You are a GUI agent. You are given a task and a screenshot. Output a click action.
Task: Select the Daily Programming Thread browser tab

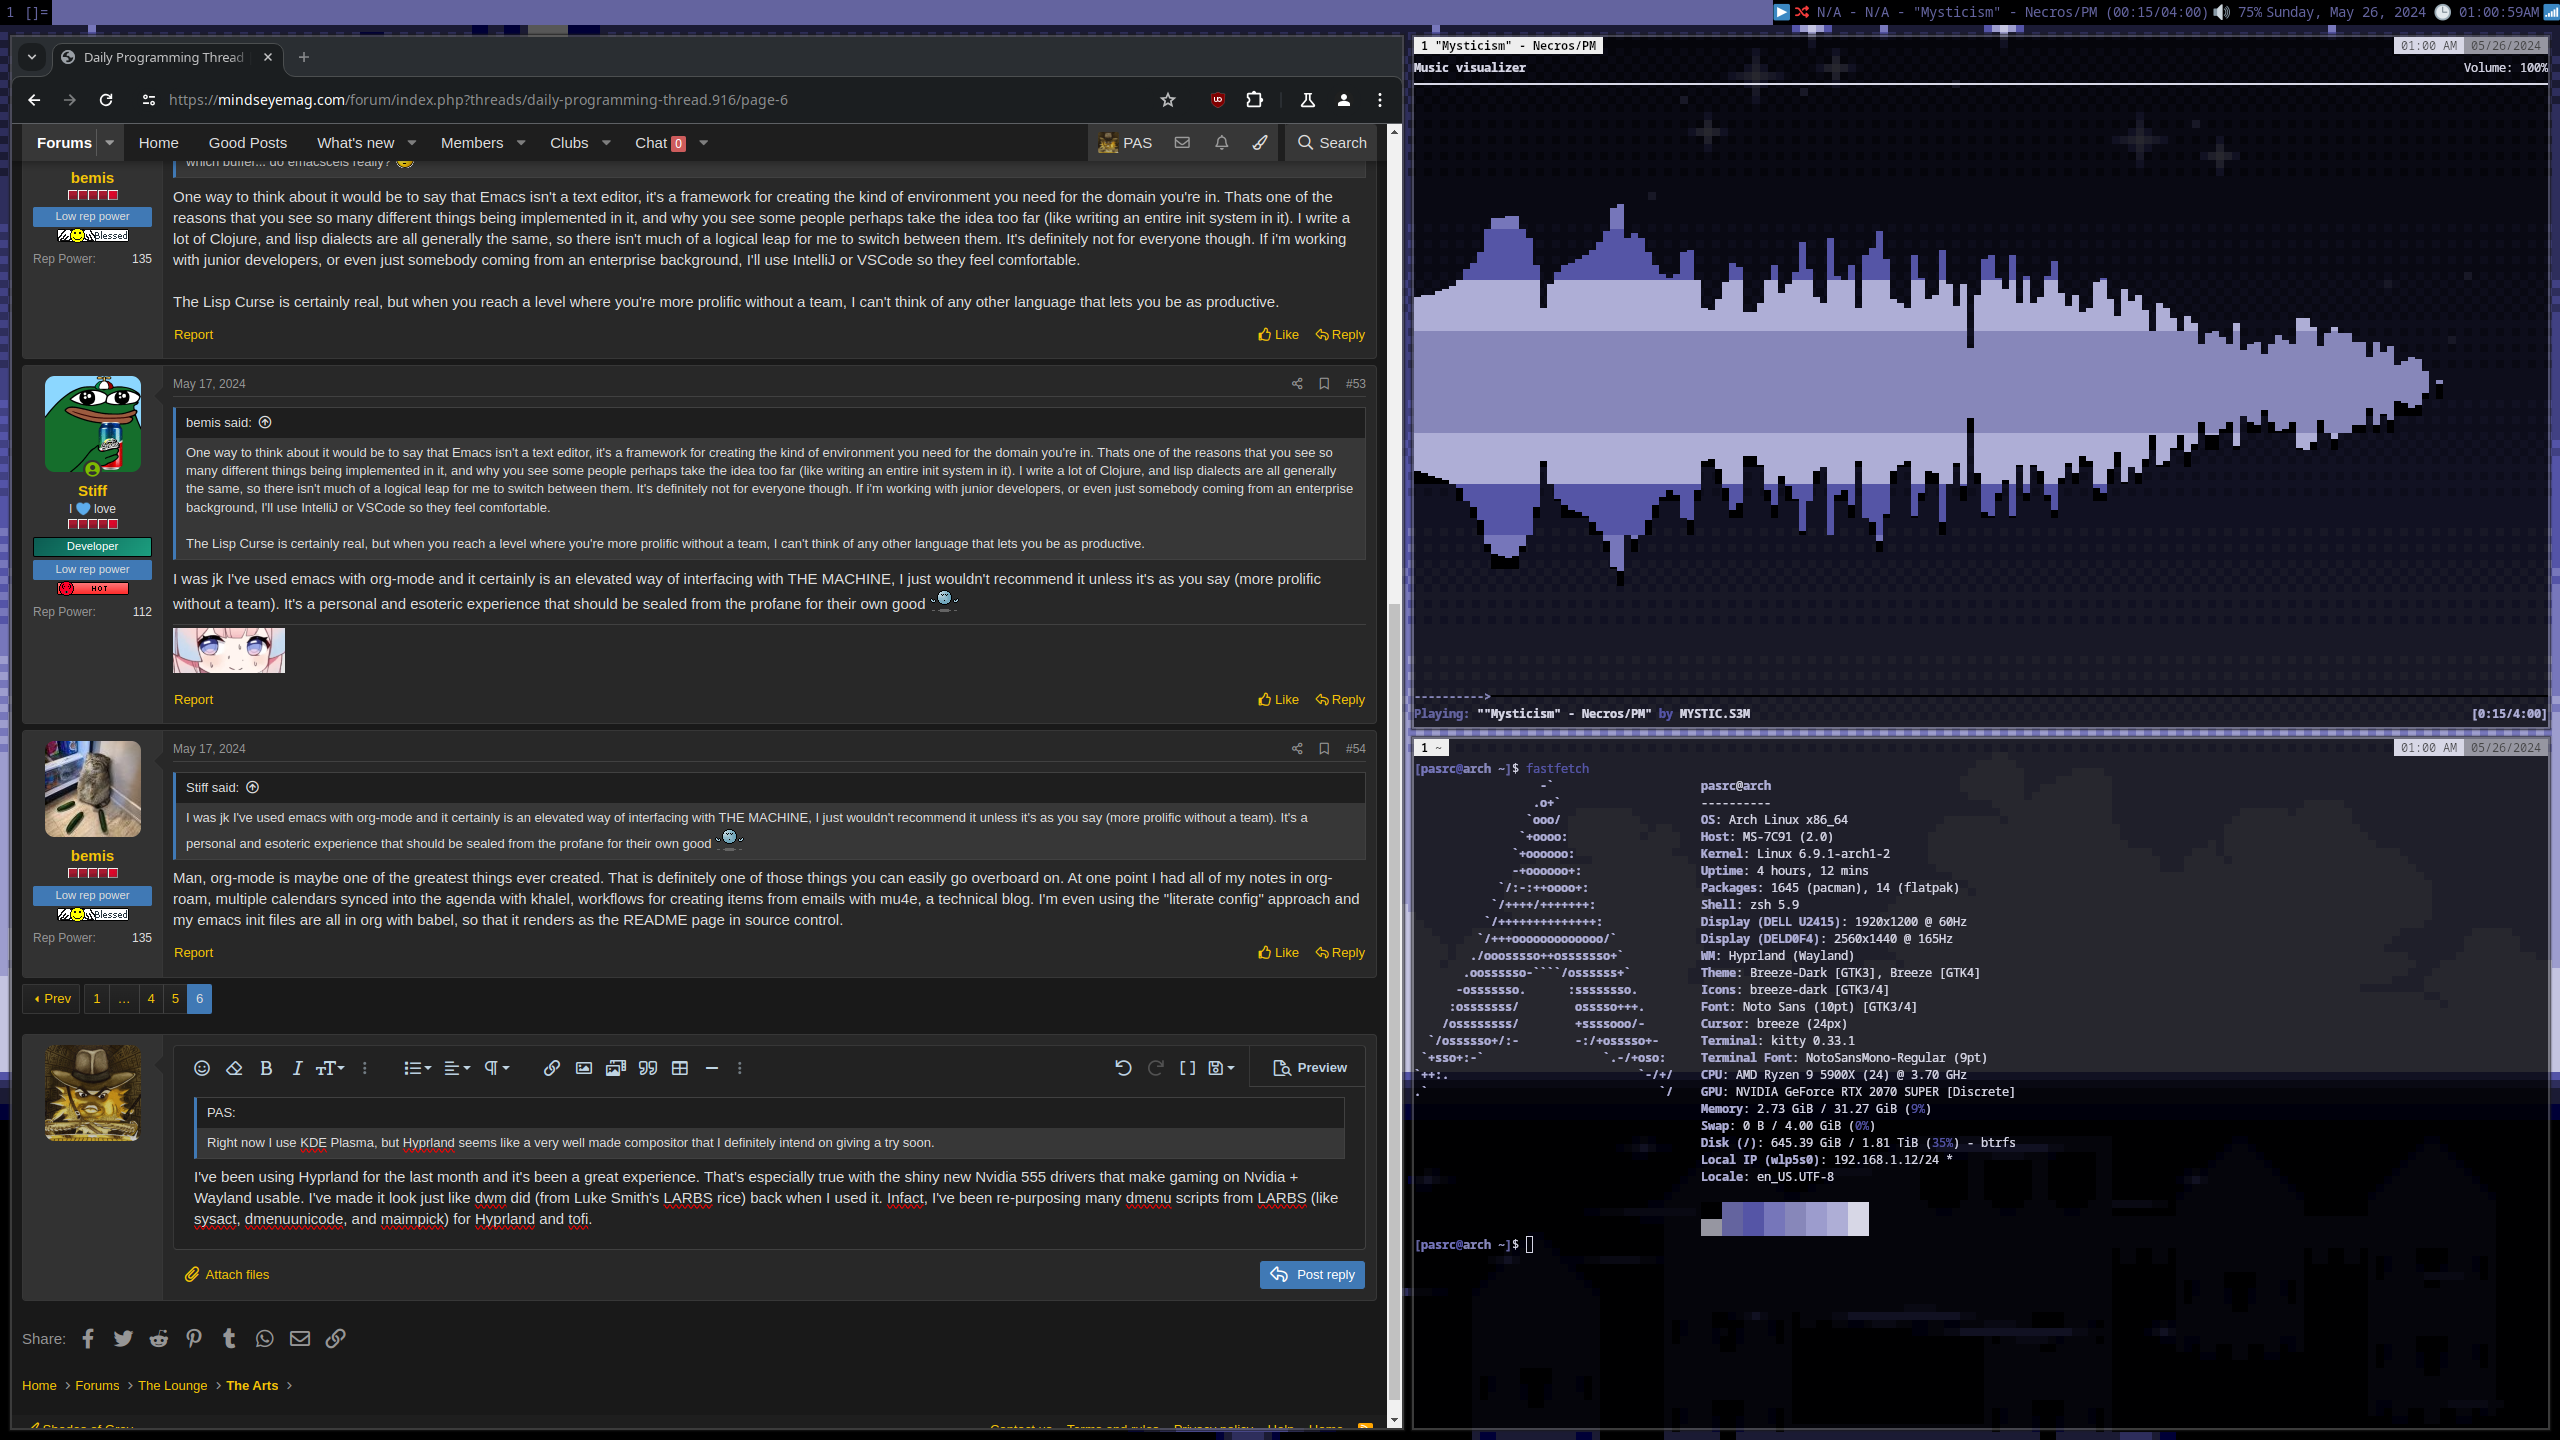[x=166, y=57]
